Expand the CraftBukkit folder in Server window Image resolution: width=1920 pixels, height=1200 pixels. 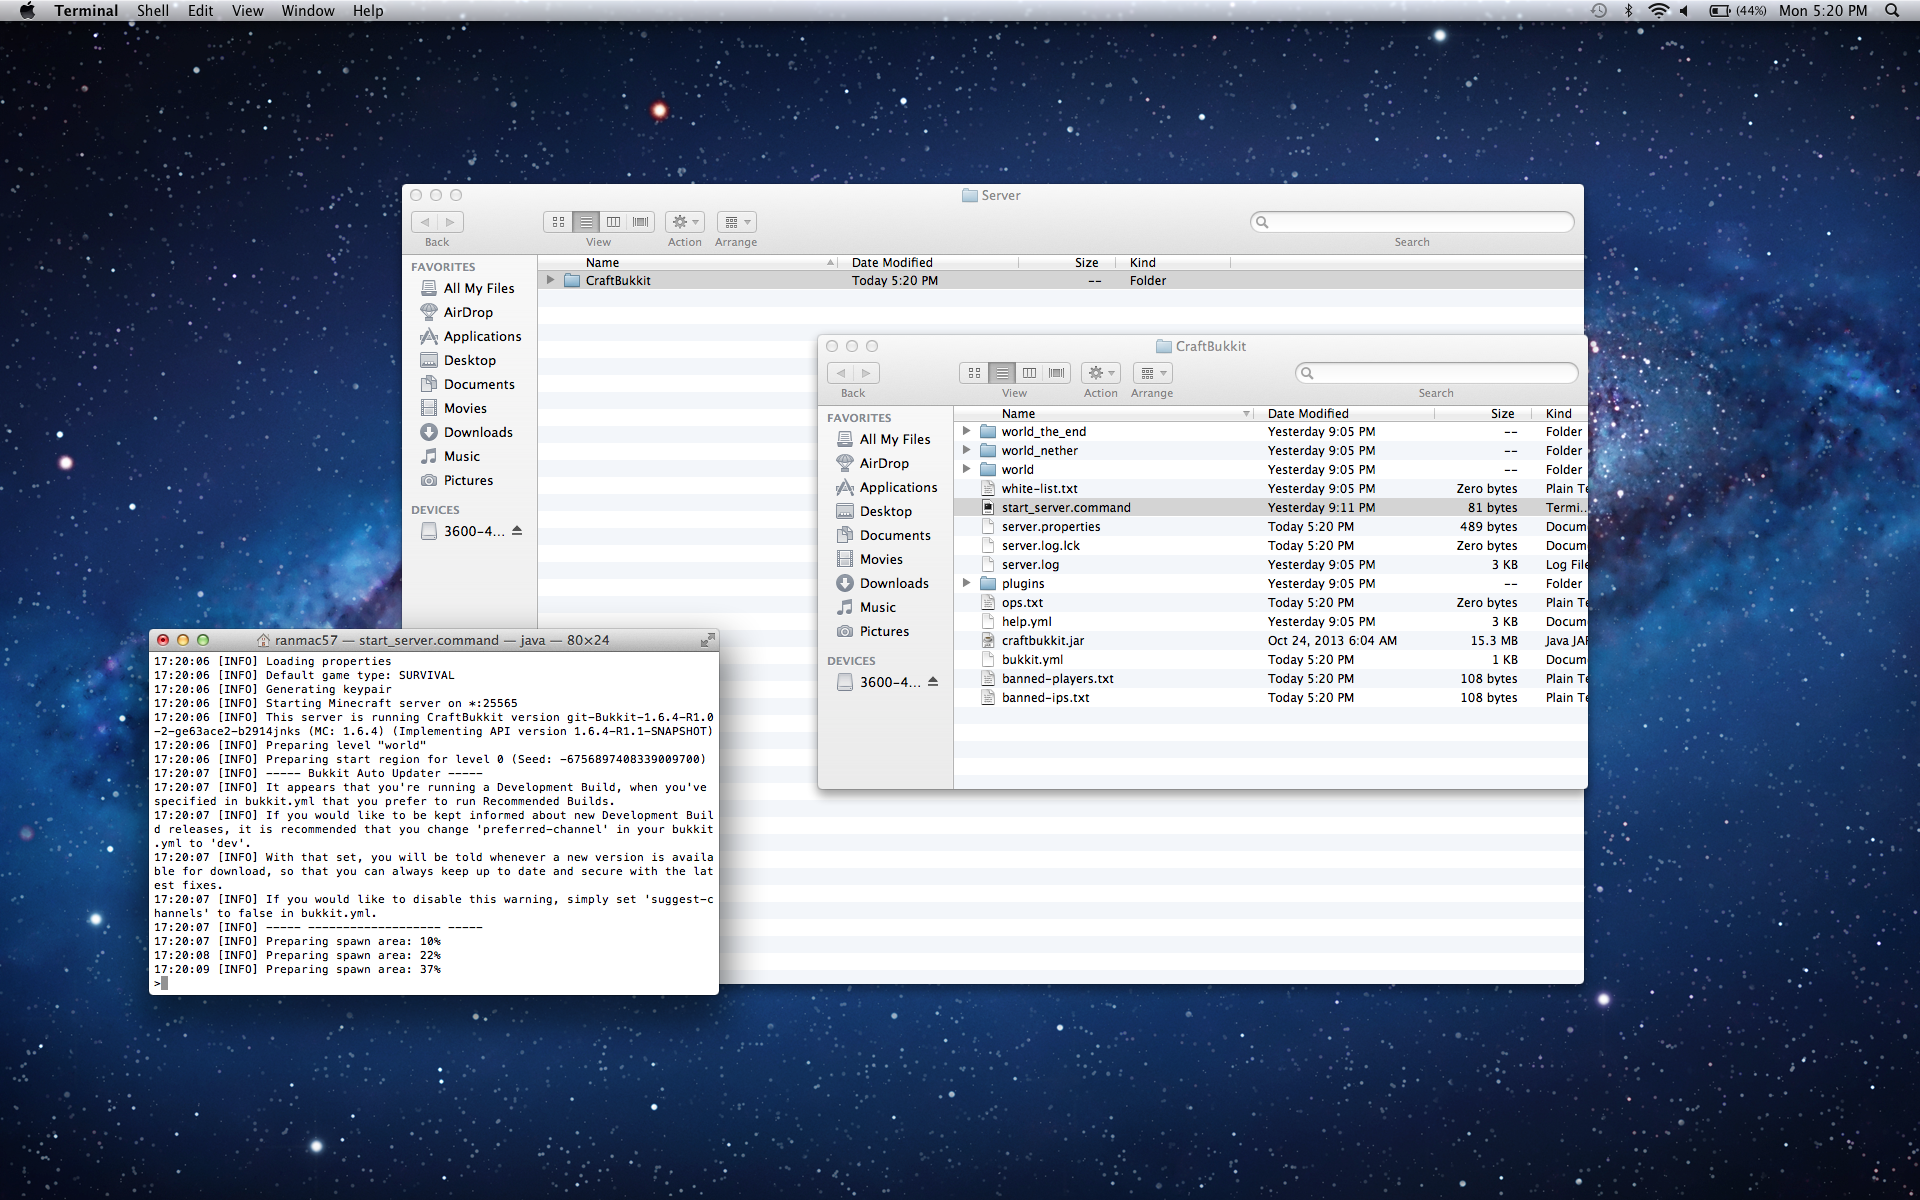pos(550,280)
